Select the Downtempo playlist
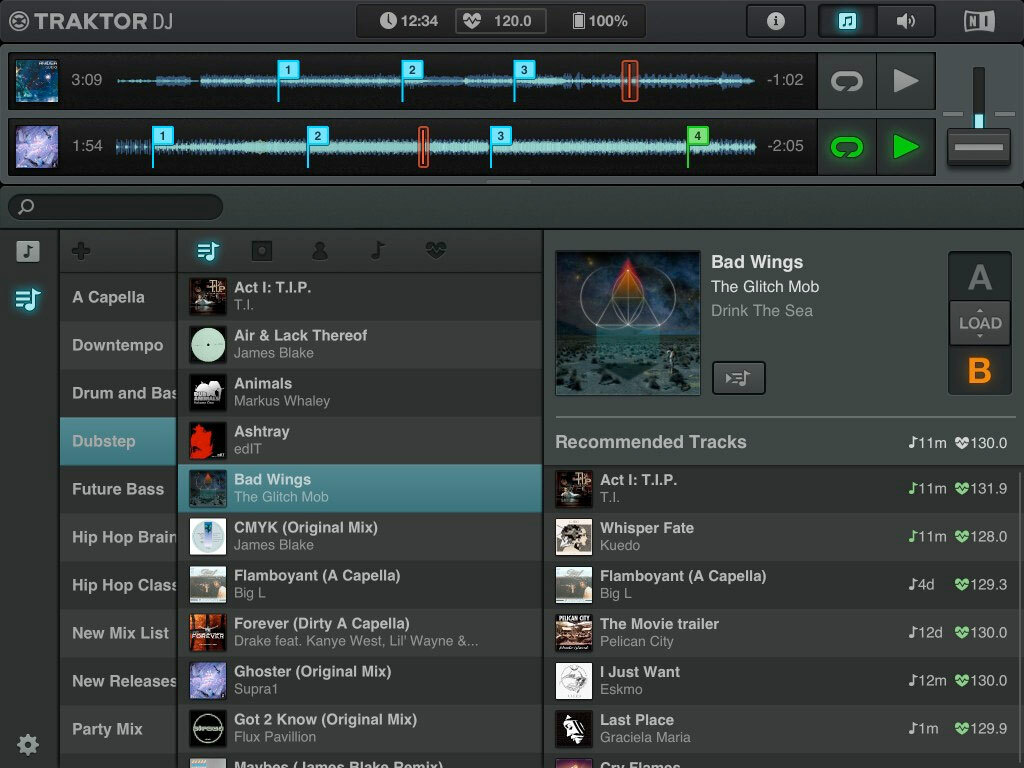This screenshot has height=768, width=1024. pyautogui.click(x=118, y=345)
